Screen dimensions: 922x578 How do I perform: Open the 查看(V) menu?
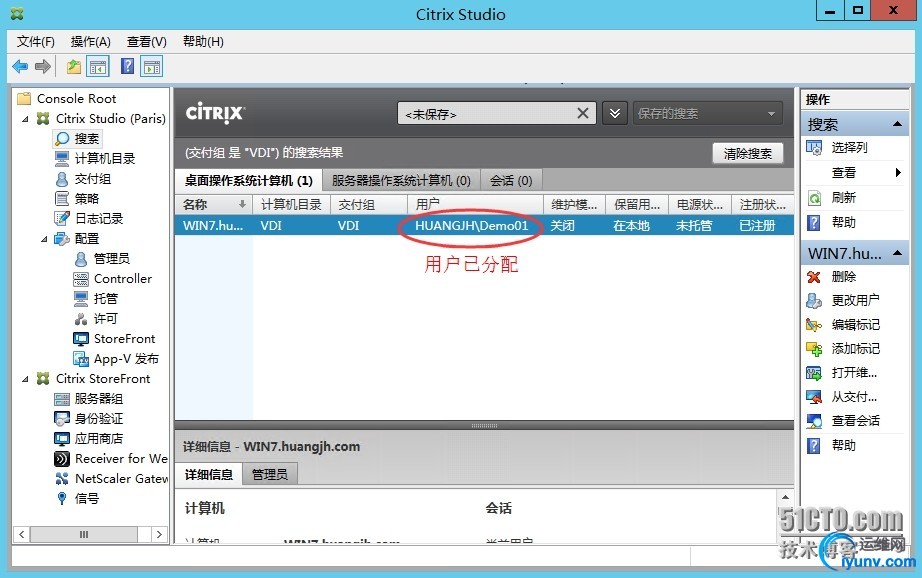point(146,42)
